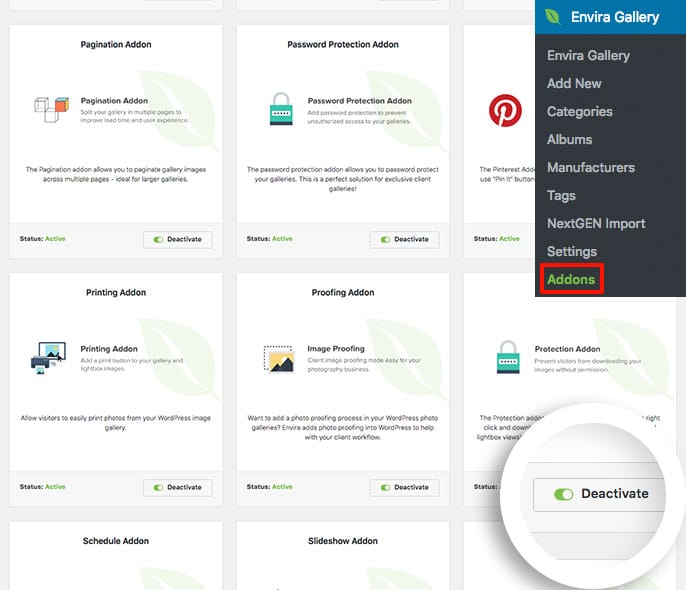Click the magnified Deactivate button for Protection Addon
686x590 pixels.
click(599, 494)
